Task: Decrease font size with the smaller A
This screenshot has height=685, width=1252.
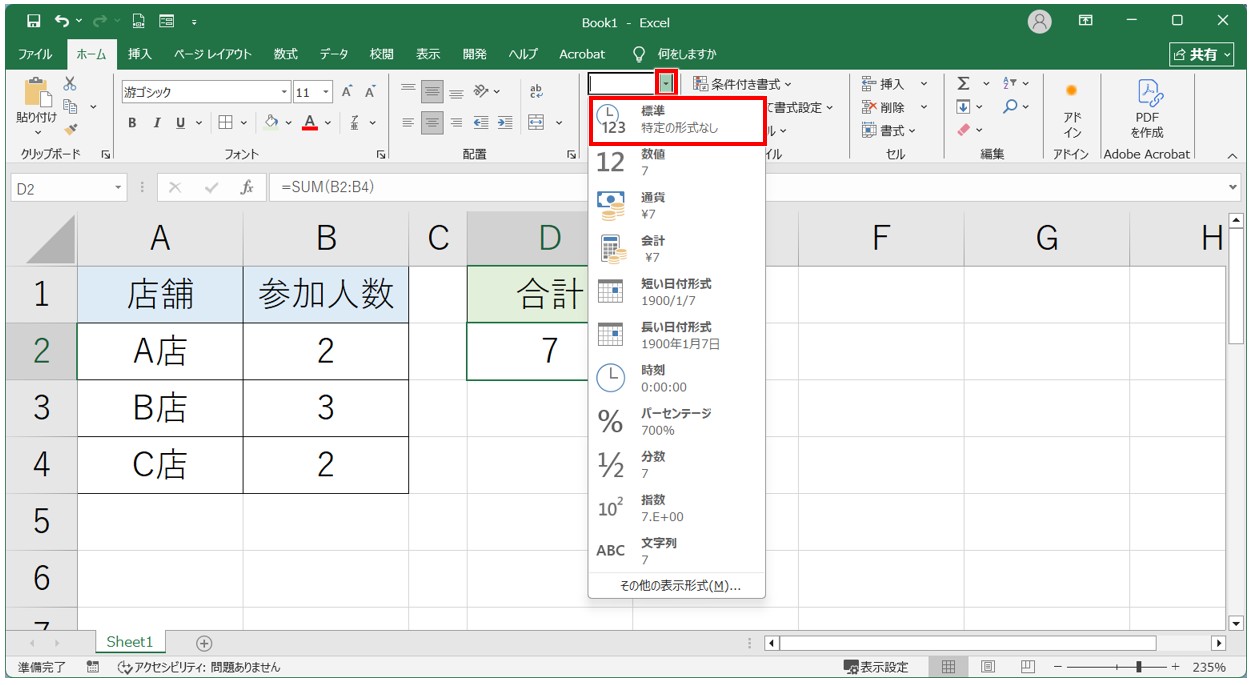Action: pos(369,92)
